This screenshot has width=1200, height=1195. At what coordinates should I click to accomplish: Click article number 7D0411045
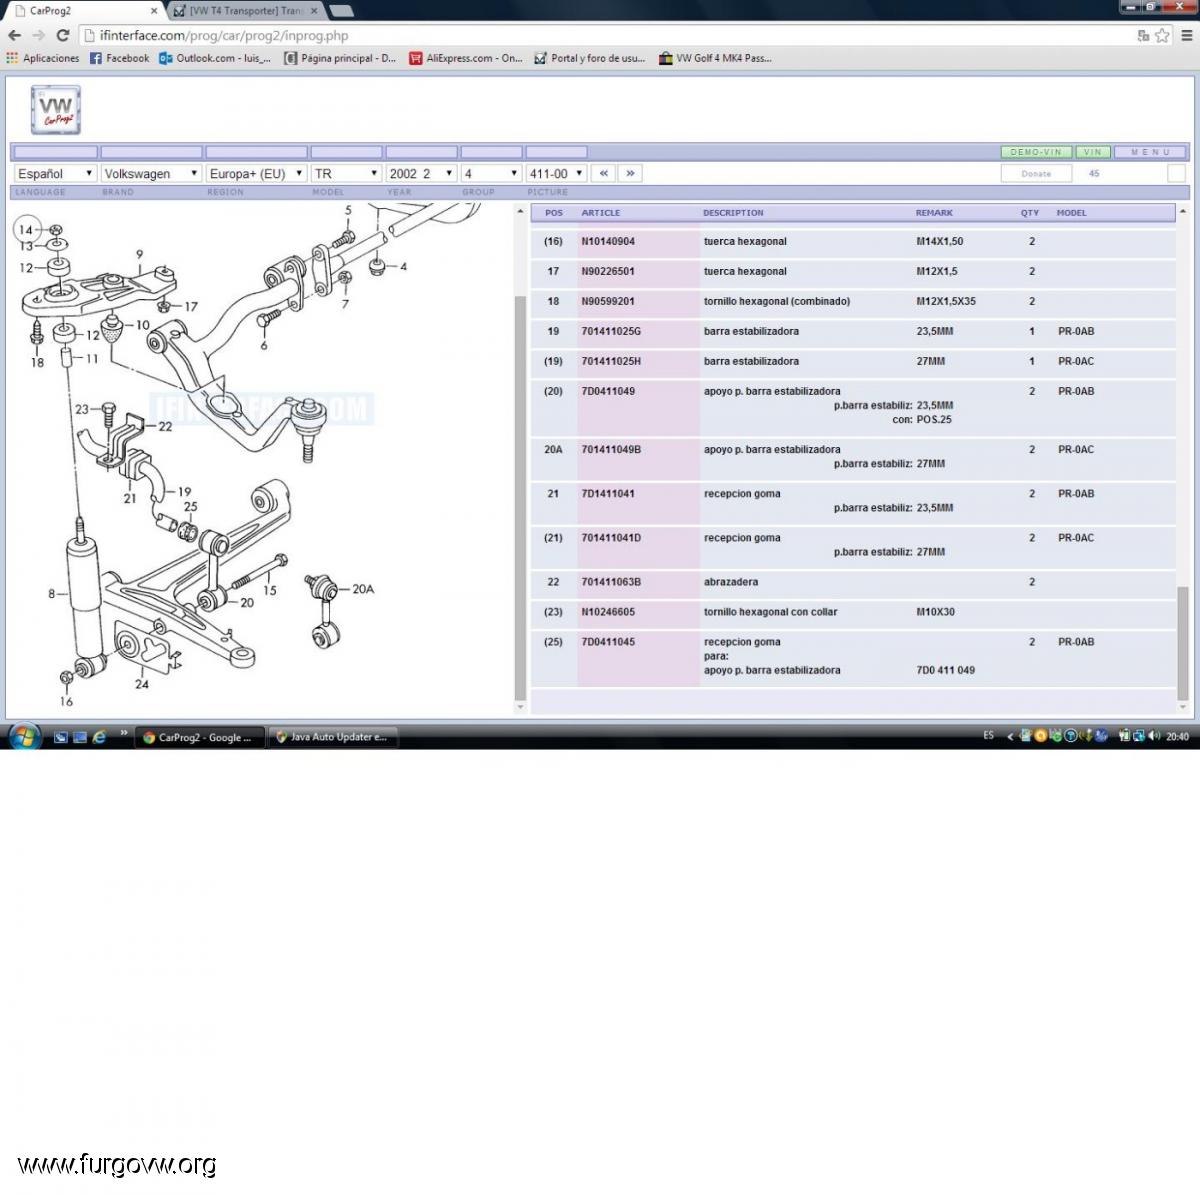click(608, 642)
